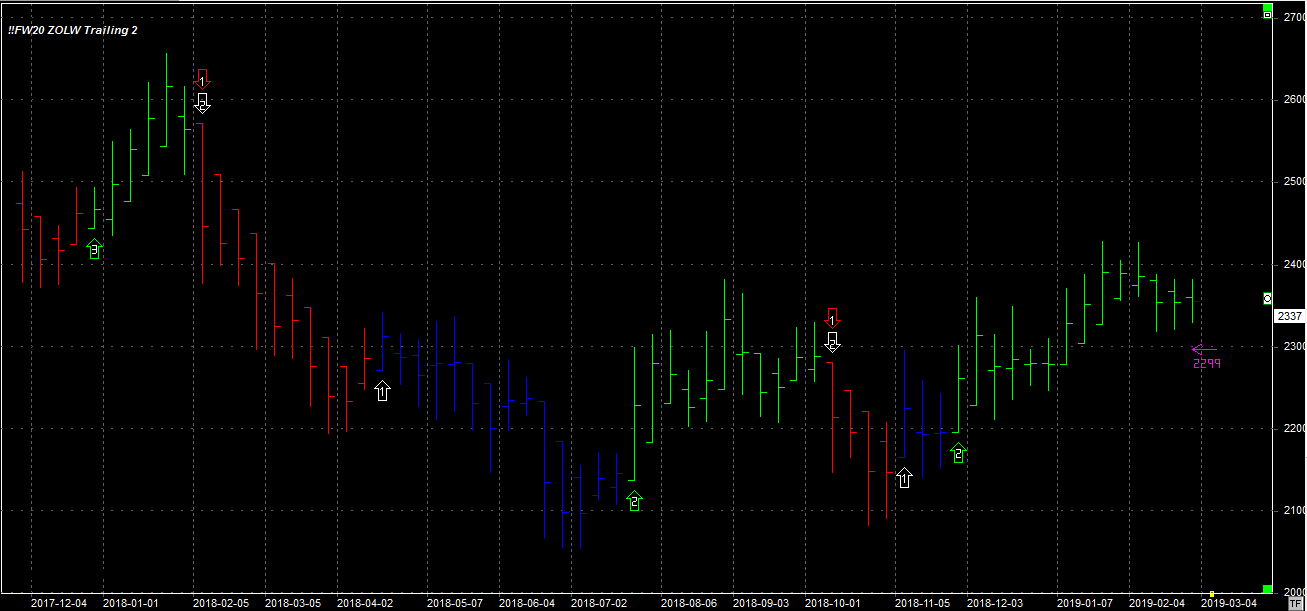Click the white up arrow near November 2018
The height and width of the screenshot is (611, 1307).
(x=904, y=477)
